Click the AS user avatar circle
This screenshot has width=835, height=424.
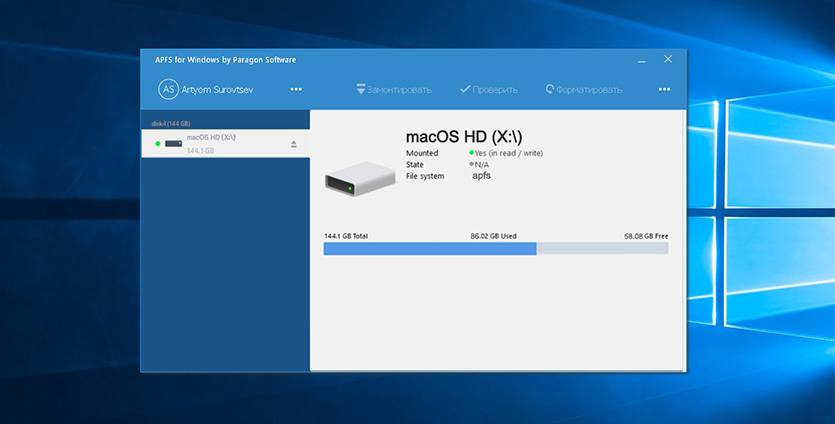point(168,89)
